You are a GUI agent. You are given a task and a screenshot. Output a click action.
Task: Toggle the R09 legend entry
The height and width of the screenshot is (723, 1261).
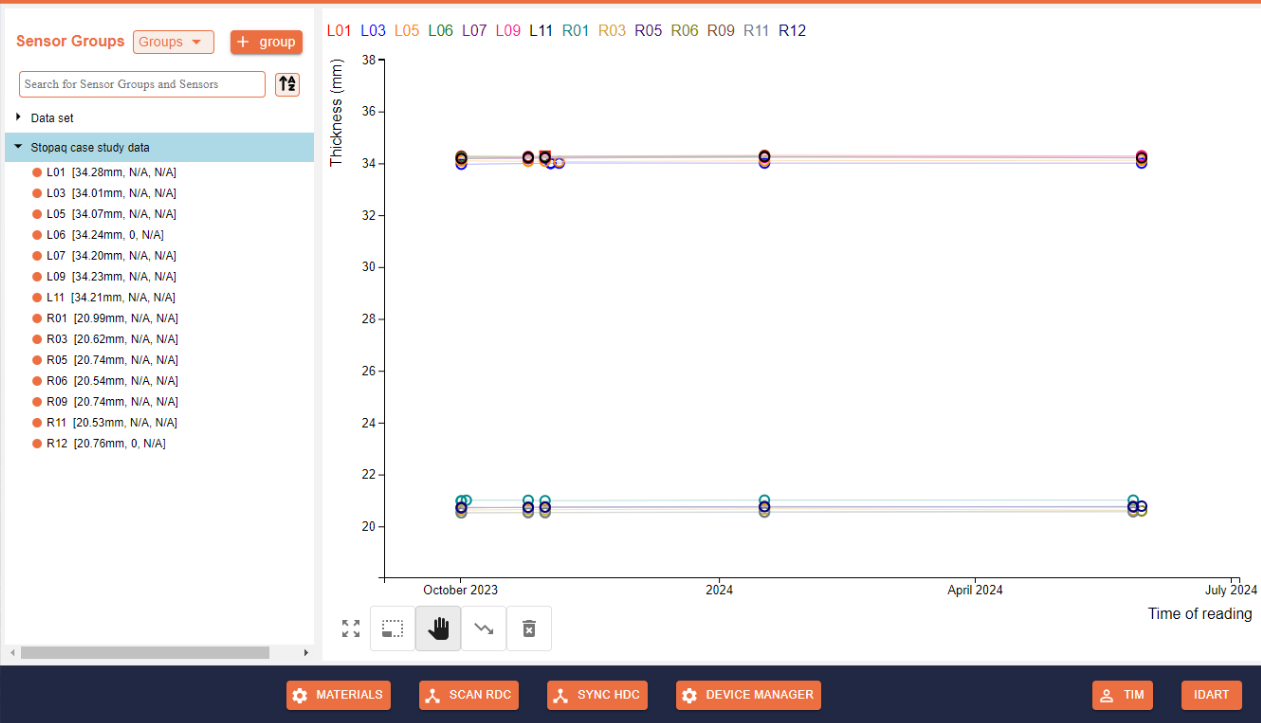[x=721, y=31]
